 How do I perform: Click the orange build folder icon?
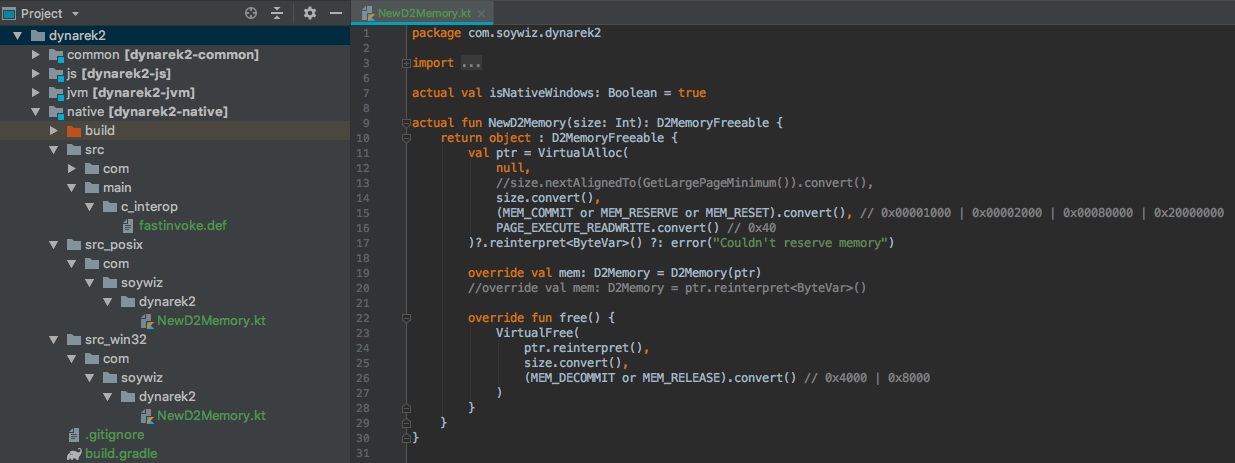point(74,131)
